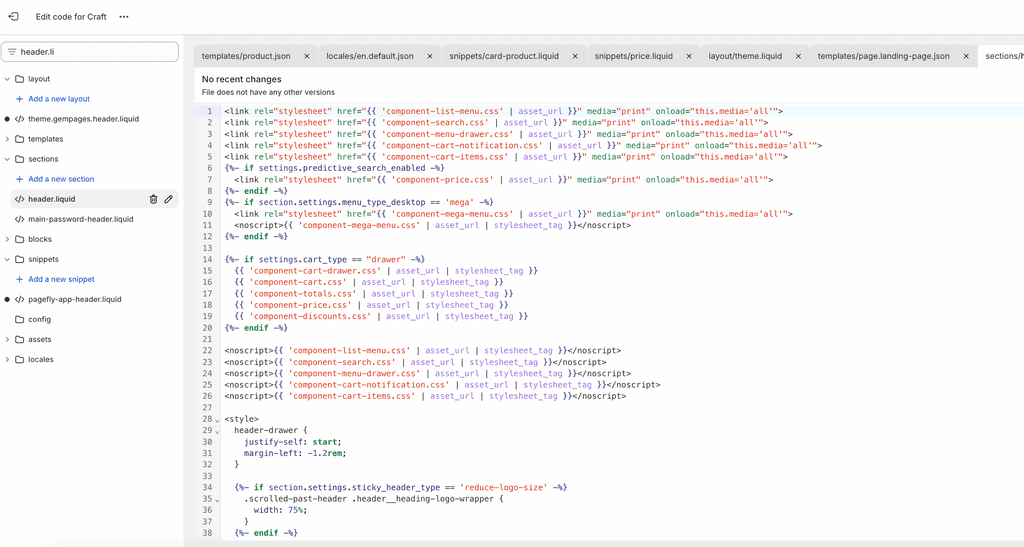Click Add a new section link
The width and height of the screenshot is (1024, 547).
pyautogui.click(x=61, y=179)
